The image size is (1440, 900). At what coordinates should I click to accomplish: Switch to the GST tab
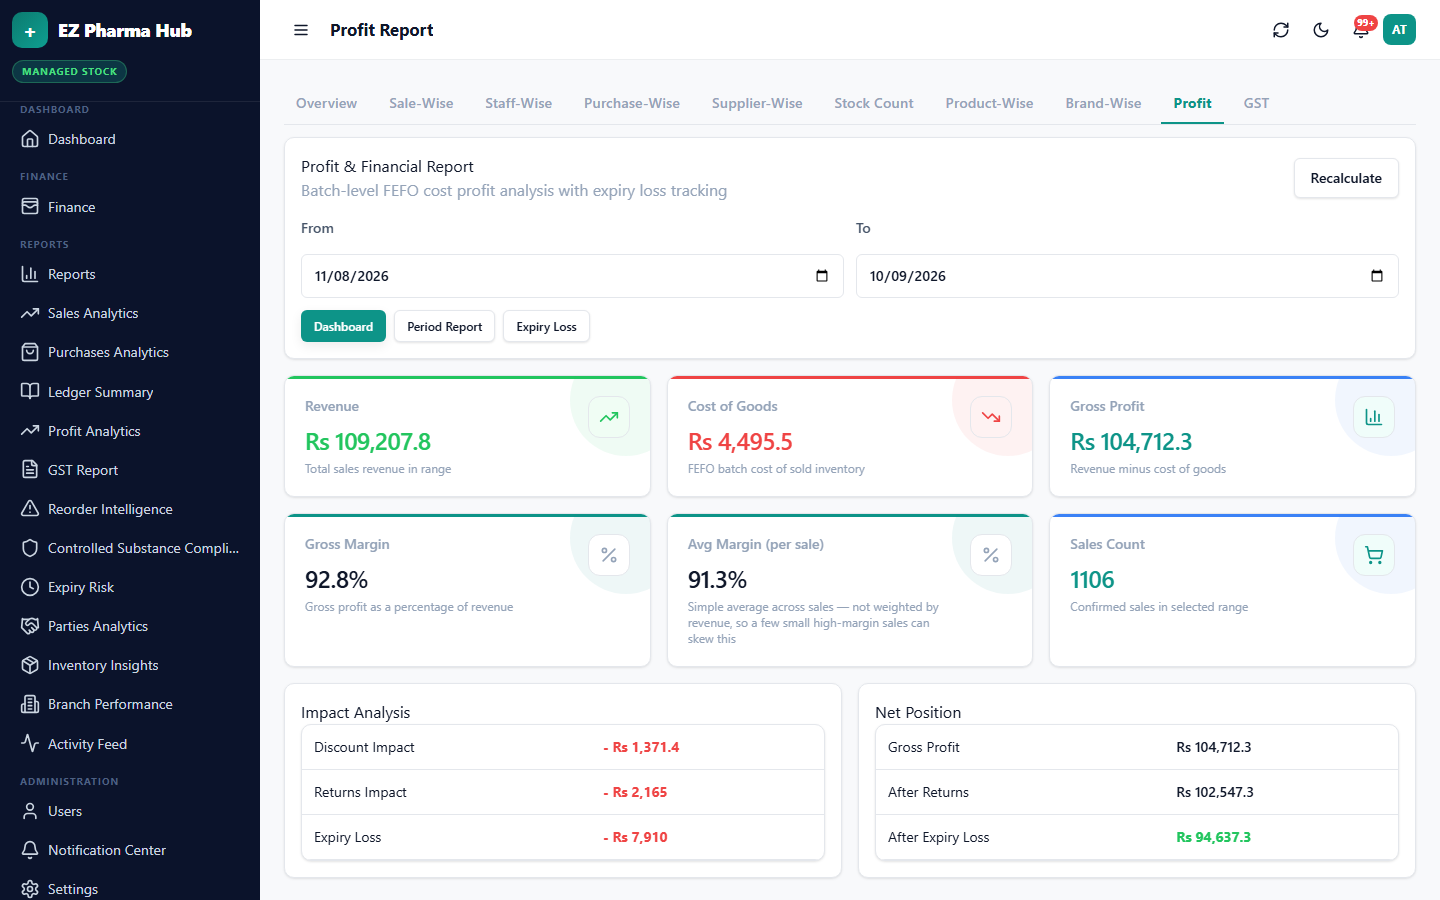1256,103
